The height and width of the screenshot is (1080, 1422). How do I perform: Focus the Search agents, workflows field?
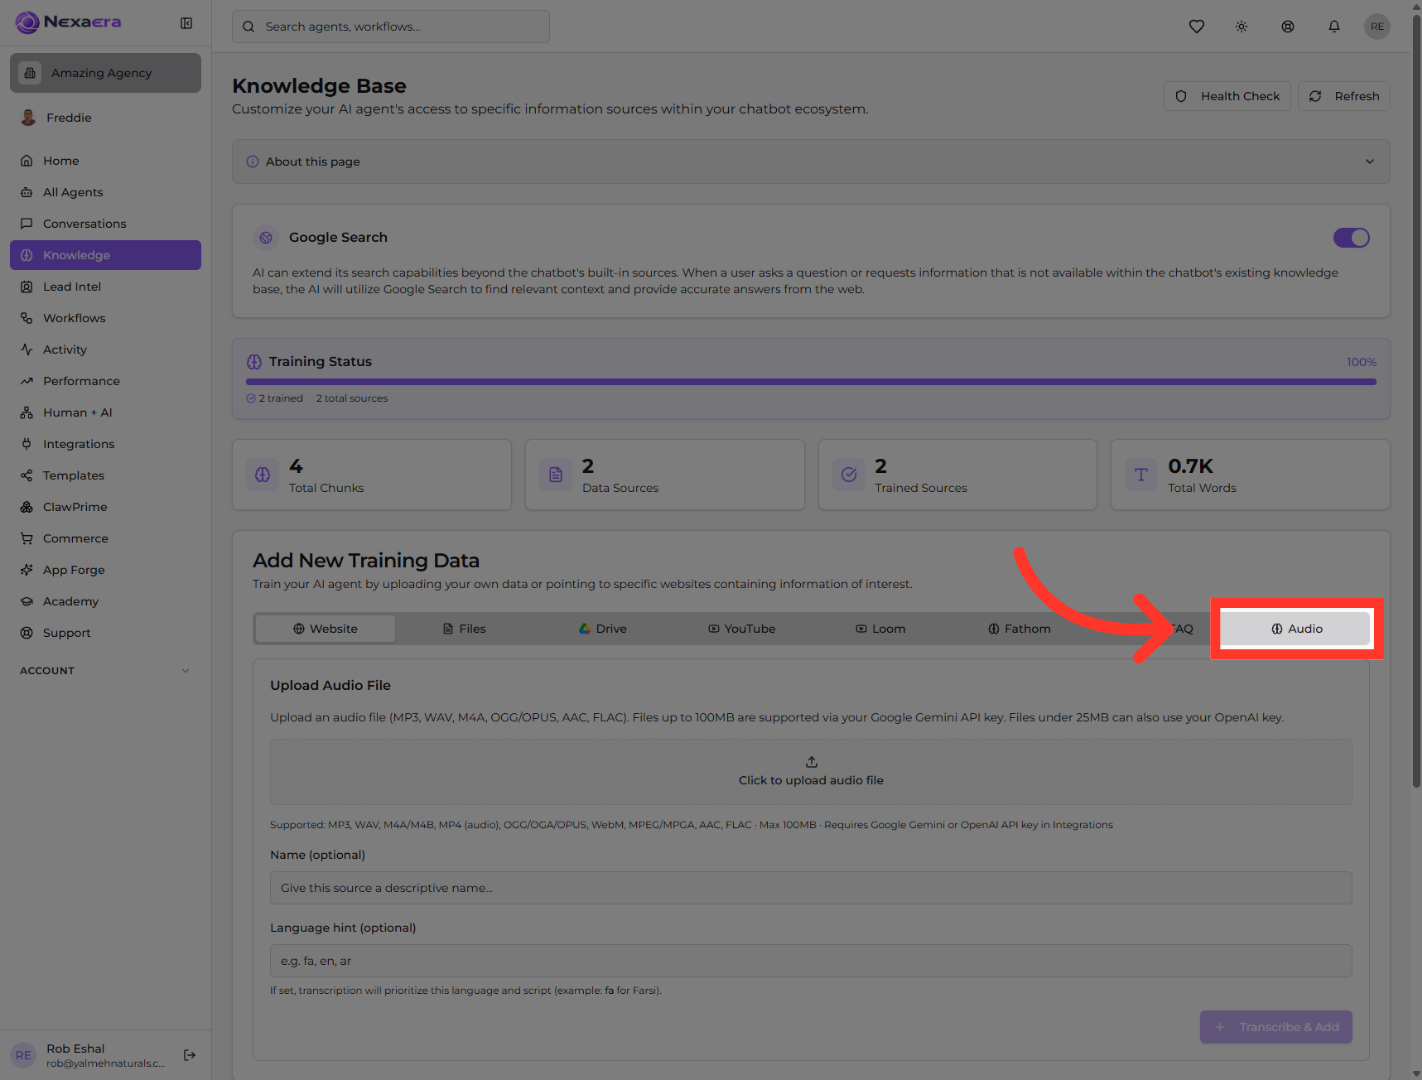pos(391,27)
